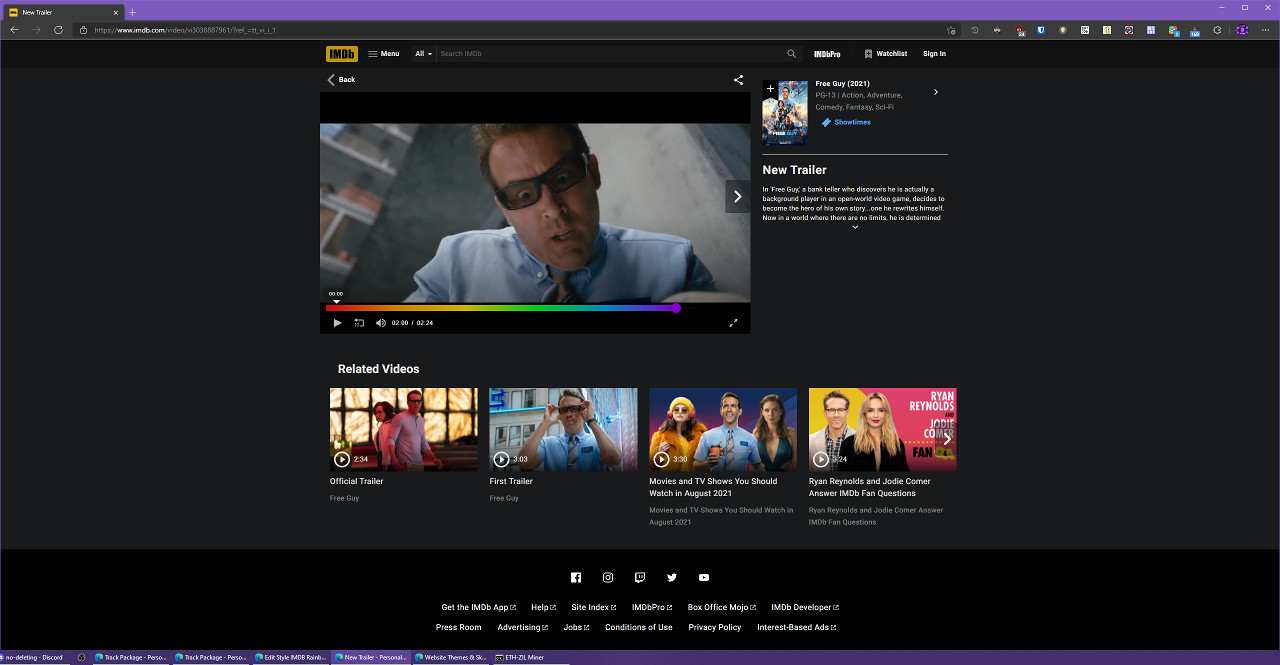Seek using the rainbow video progress bar
The image size is (1280, 665).
(500, 308)
